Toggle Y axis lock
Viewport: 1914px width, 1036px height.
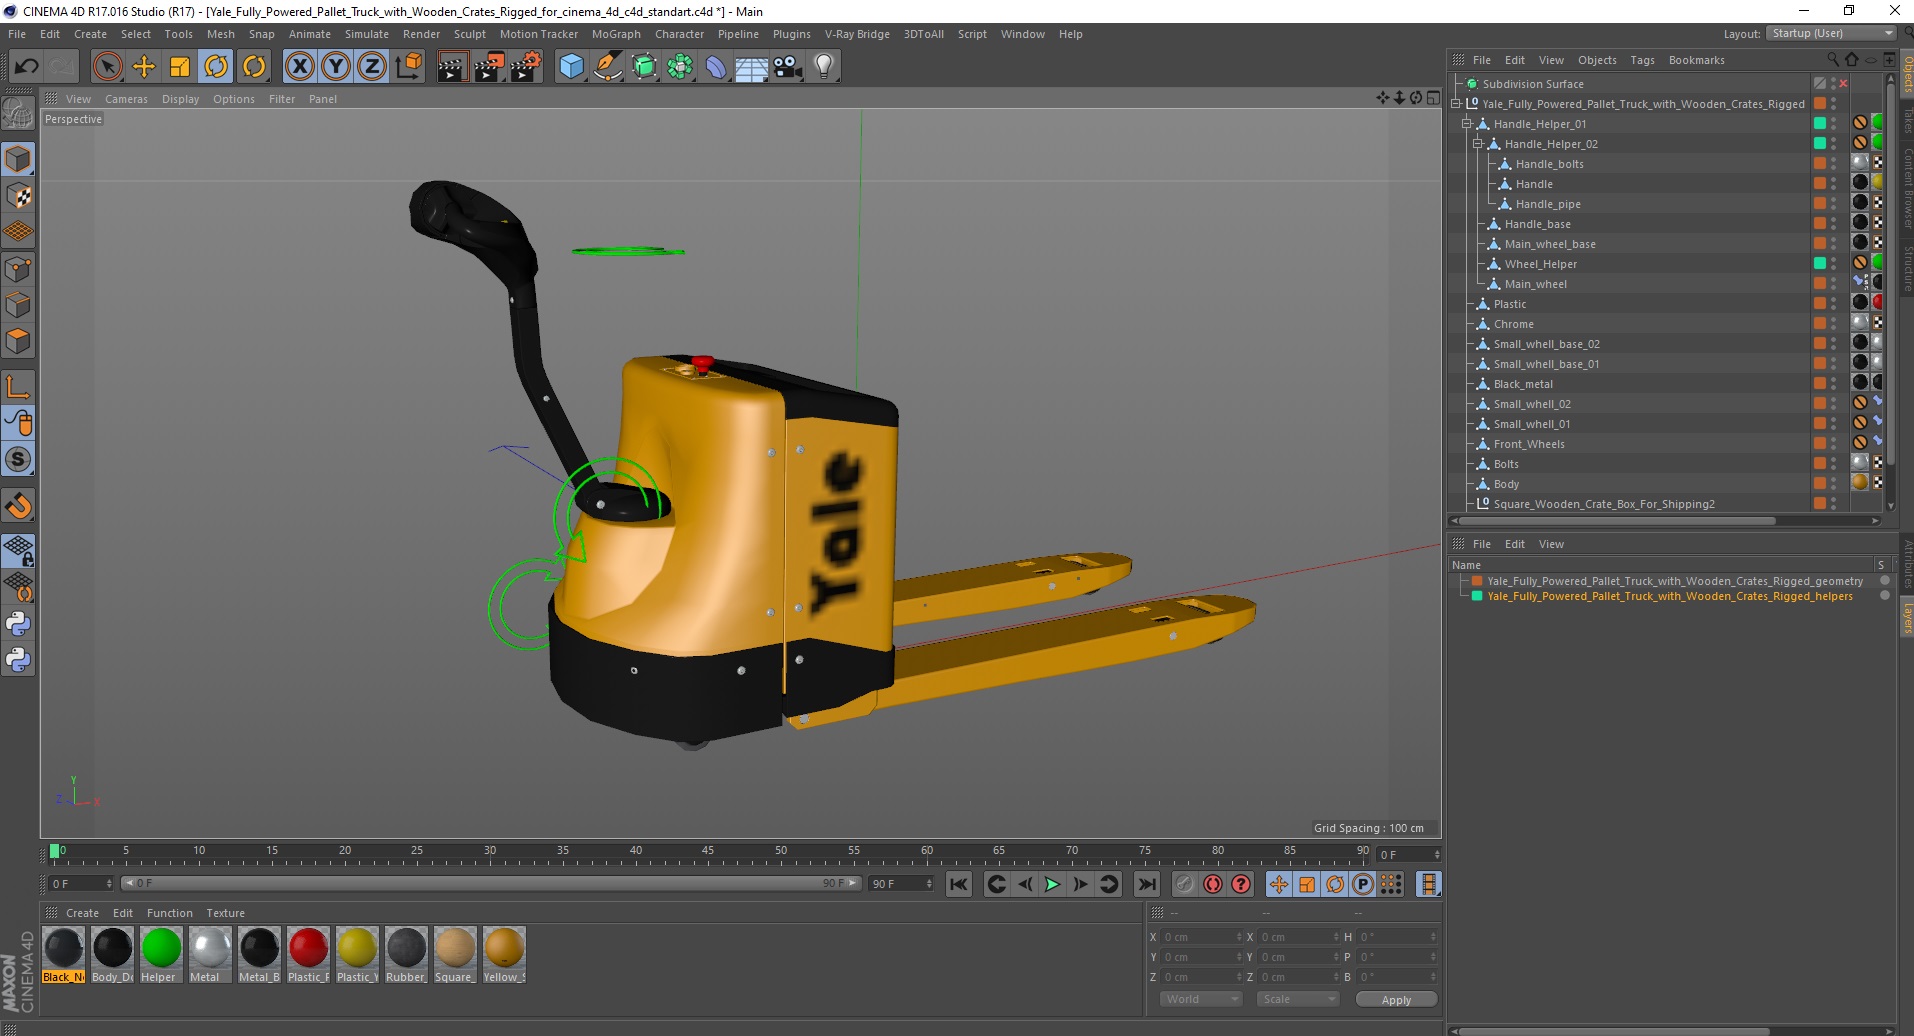pos(336,67)
